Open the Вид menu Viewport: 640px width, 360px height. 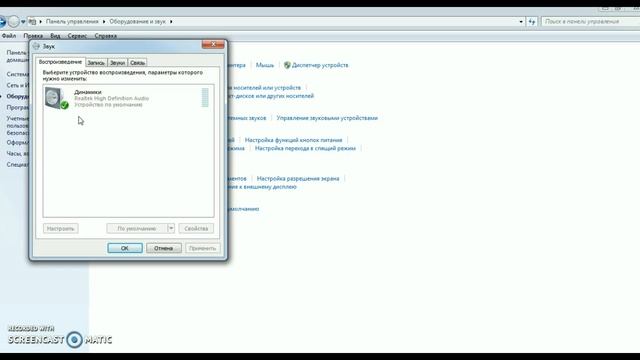point(55,36)
